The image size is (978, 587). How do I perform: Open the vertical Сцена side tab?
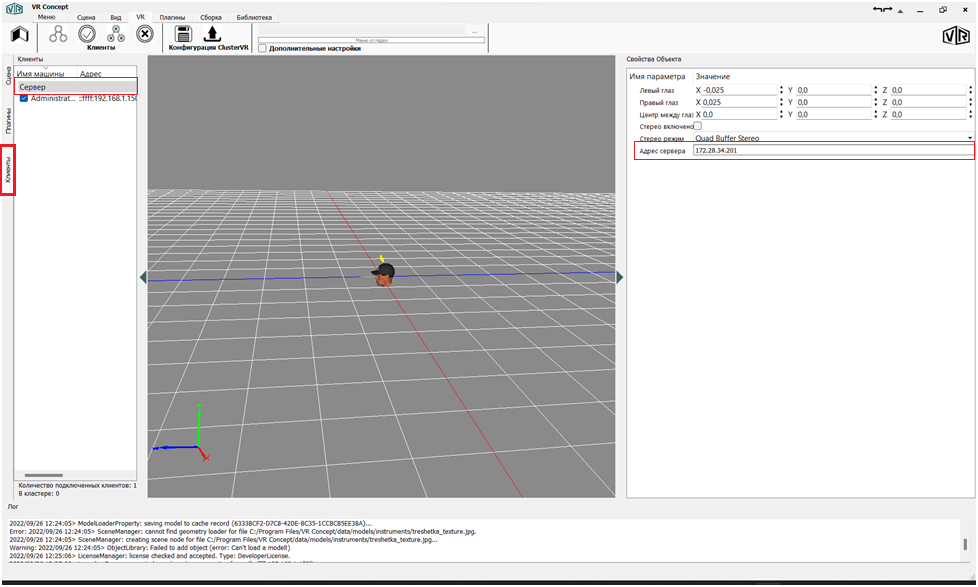8,76
